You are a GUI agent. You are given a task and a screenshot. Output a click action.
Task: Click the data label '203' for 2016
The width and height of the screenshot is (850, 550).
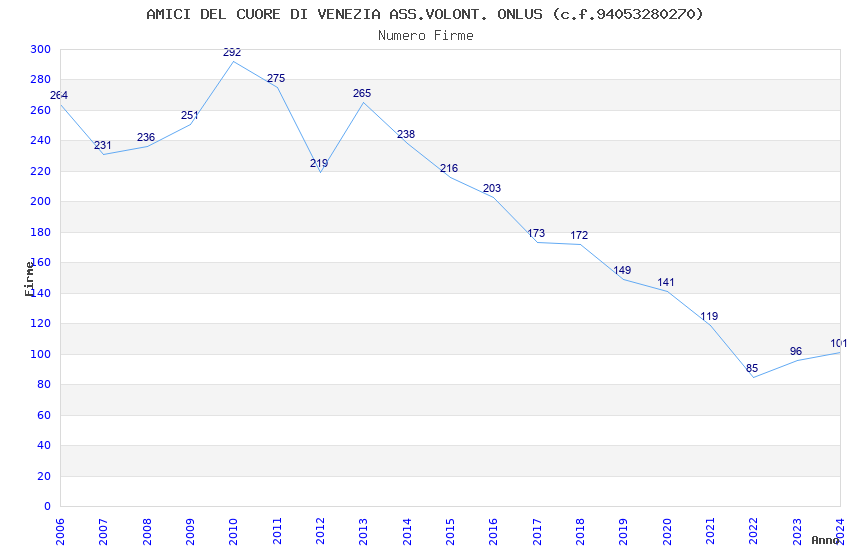click(492, 188)
